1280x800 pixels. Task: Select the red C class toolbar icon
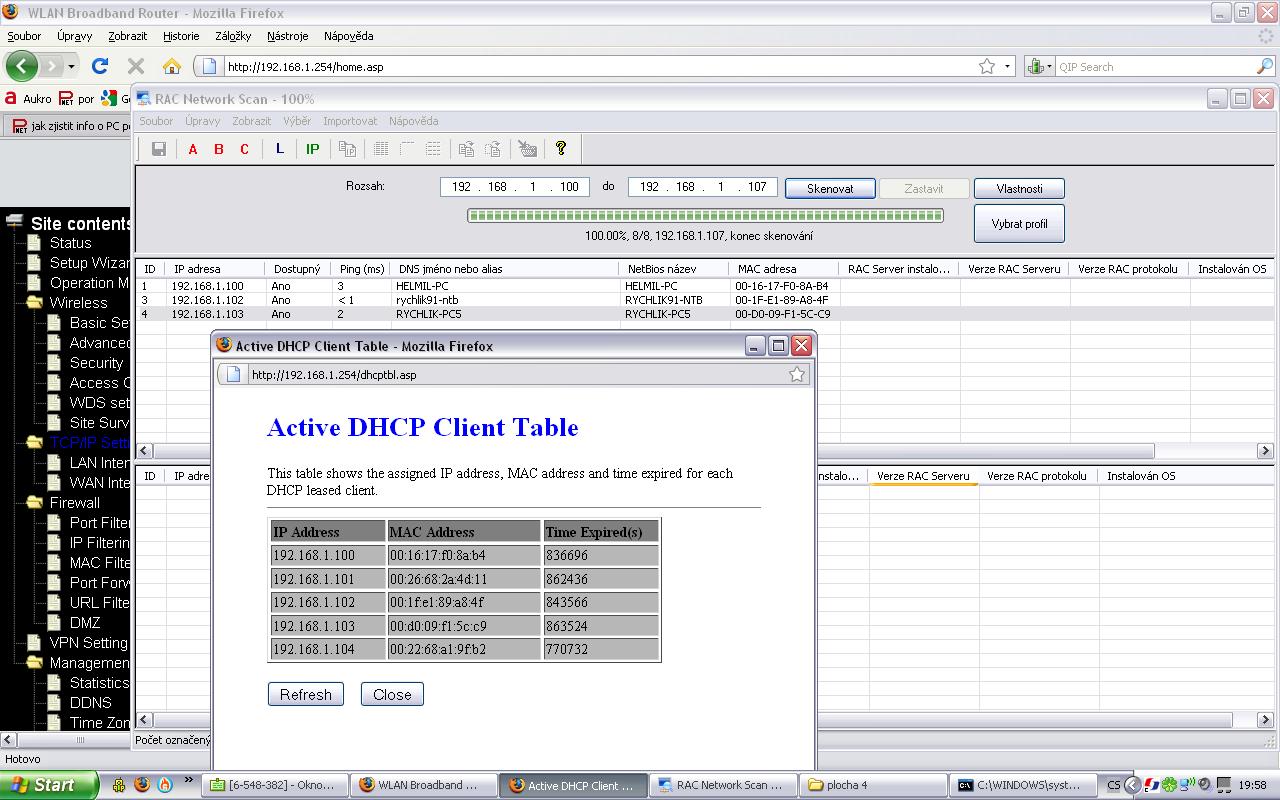pyautogui.click(x=244, y=149)
